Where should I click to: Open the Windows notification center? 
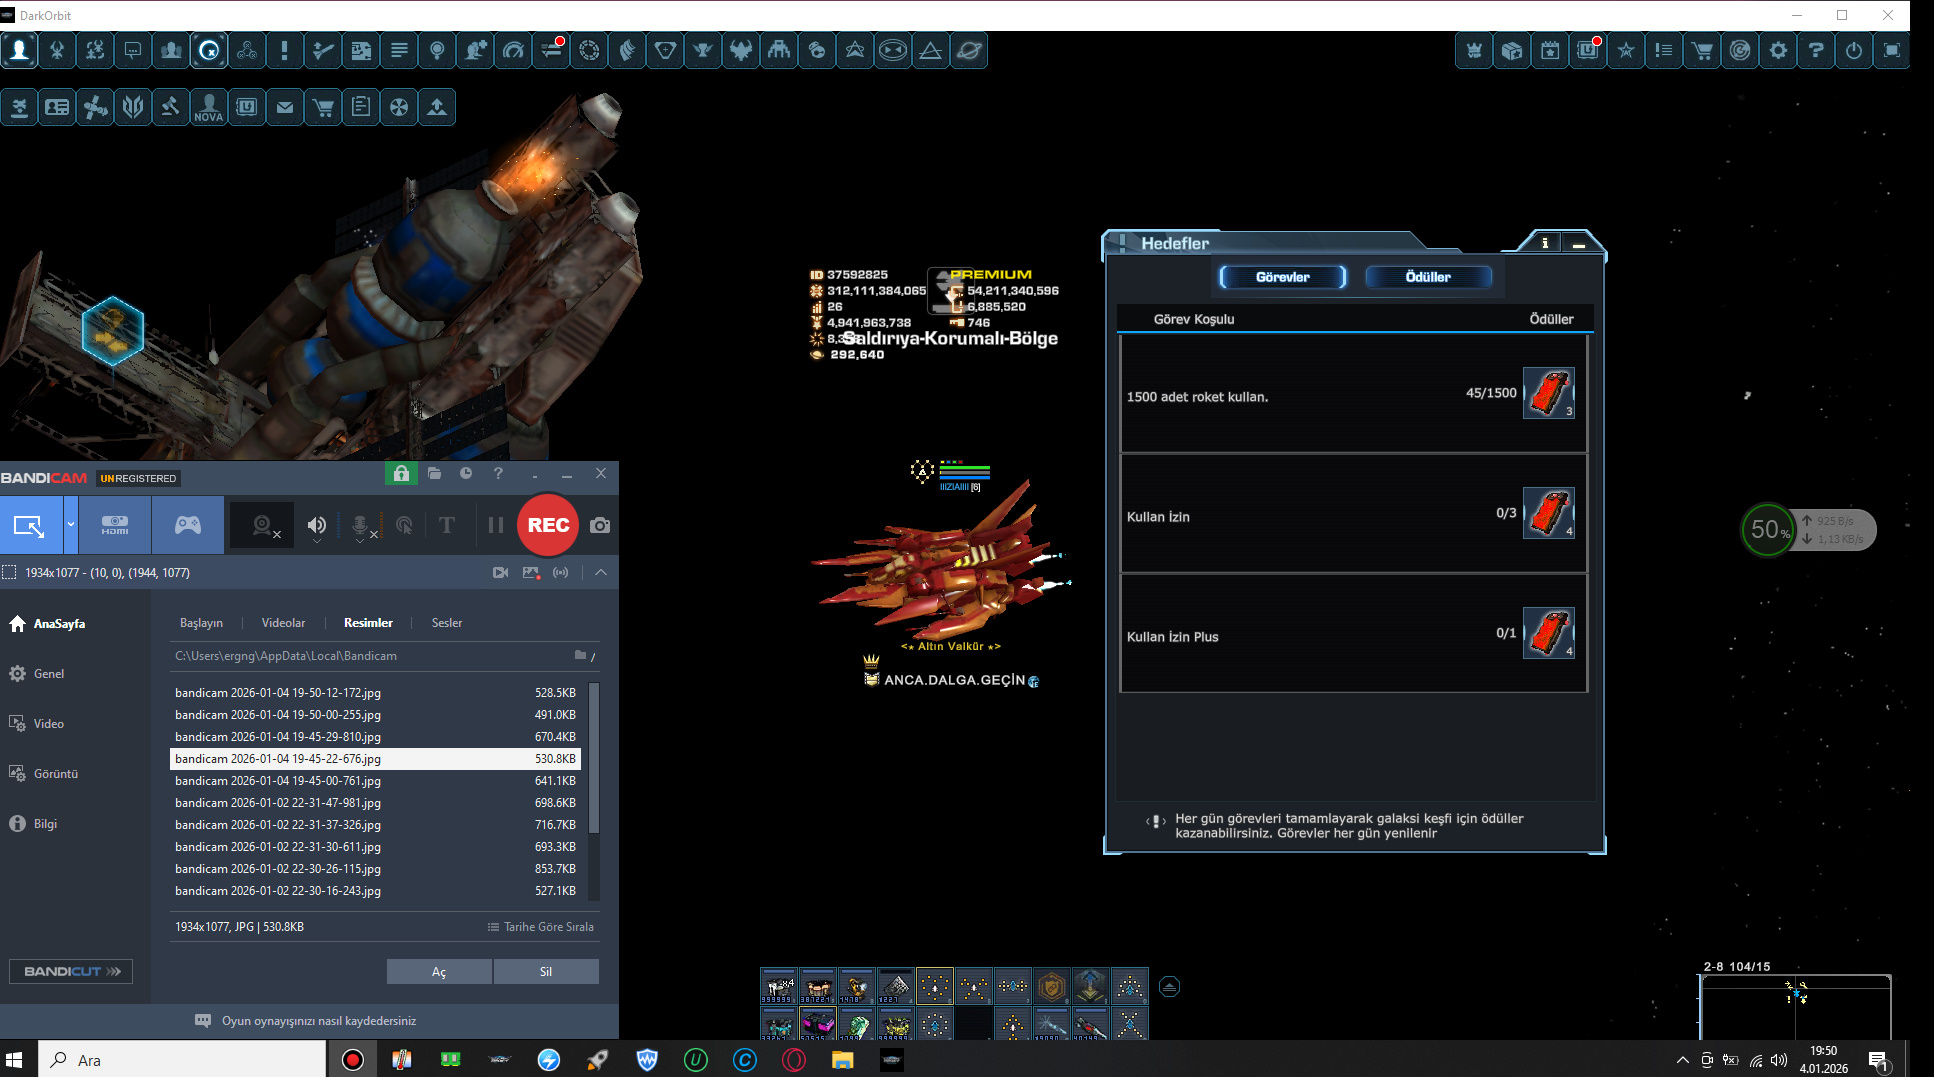pos(1877,1060)
